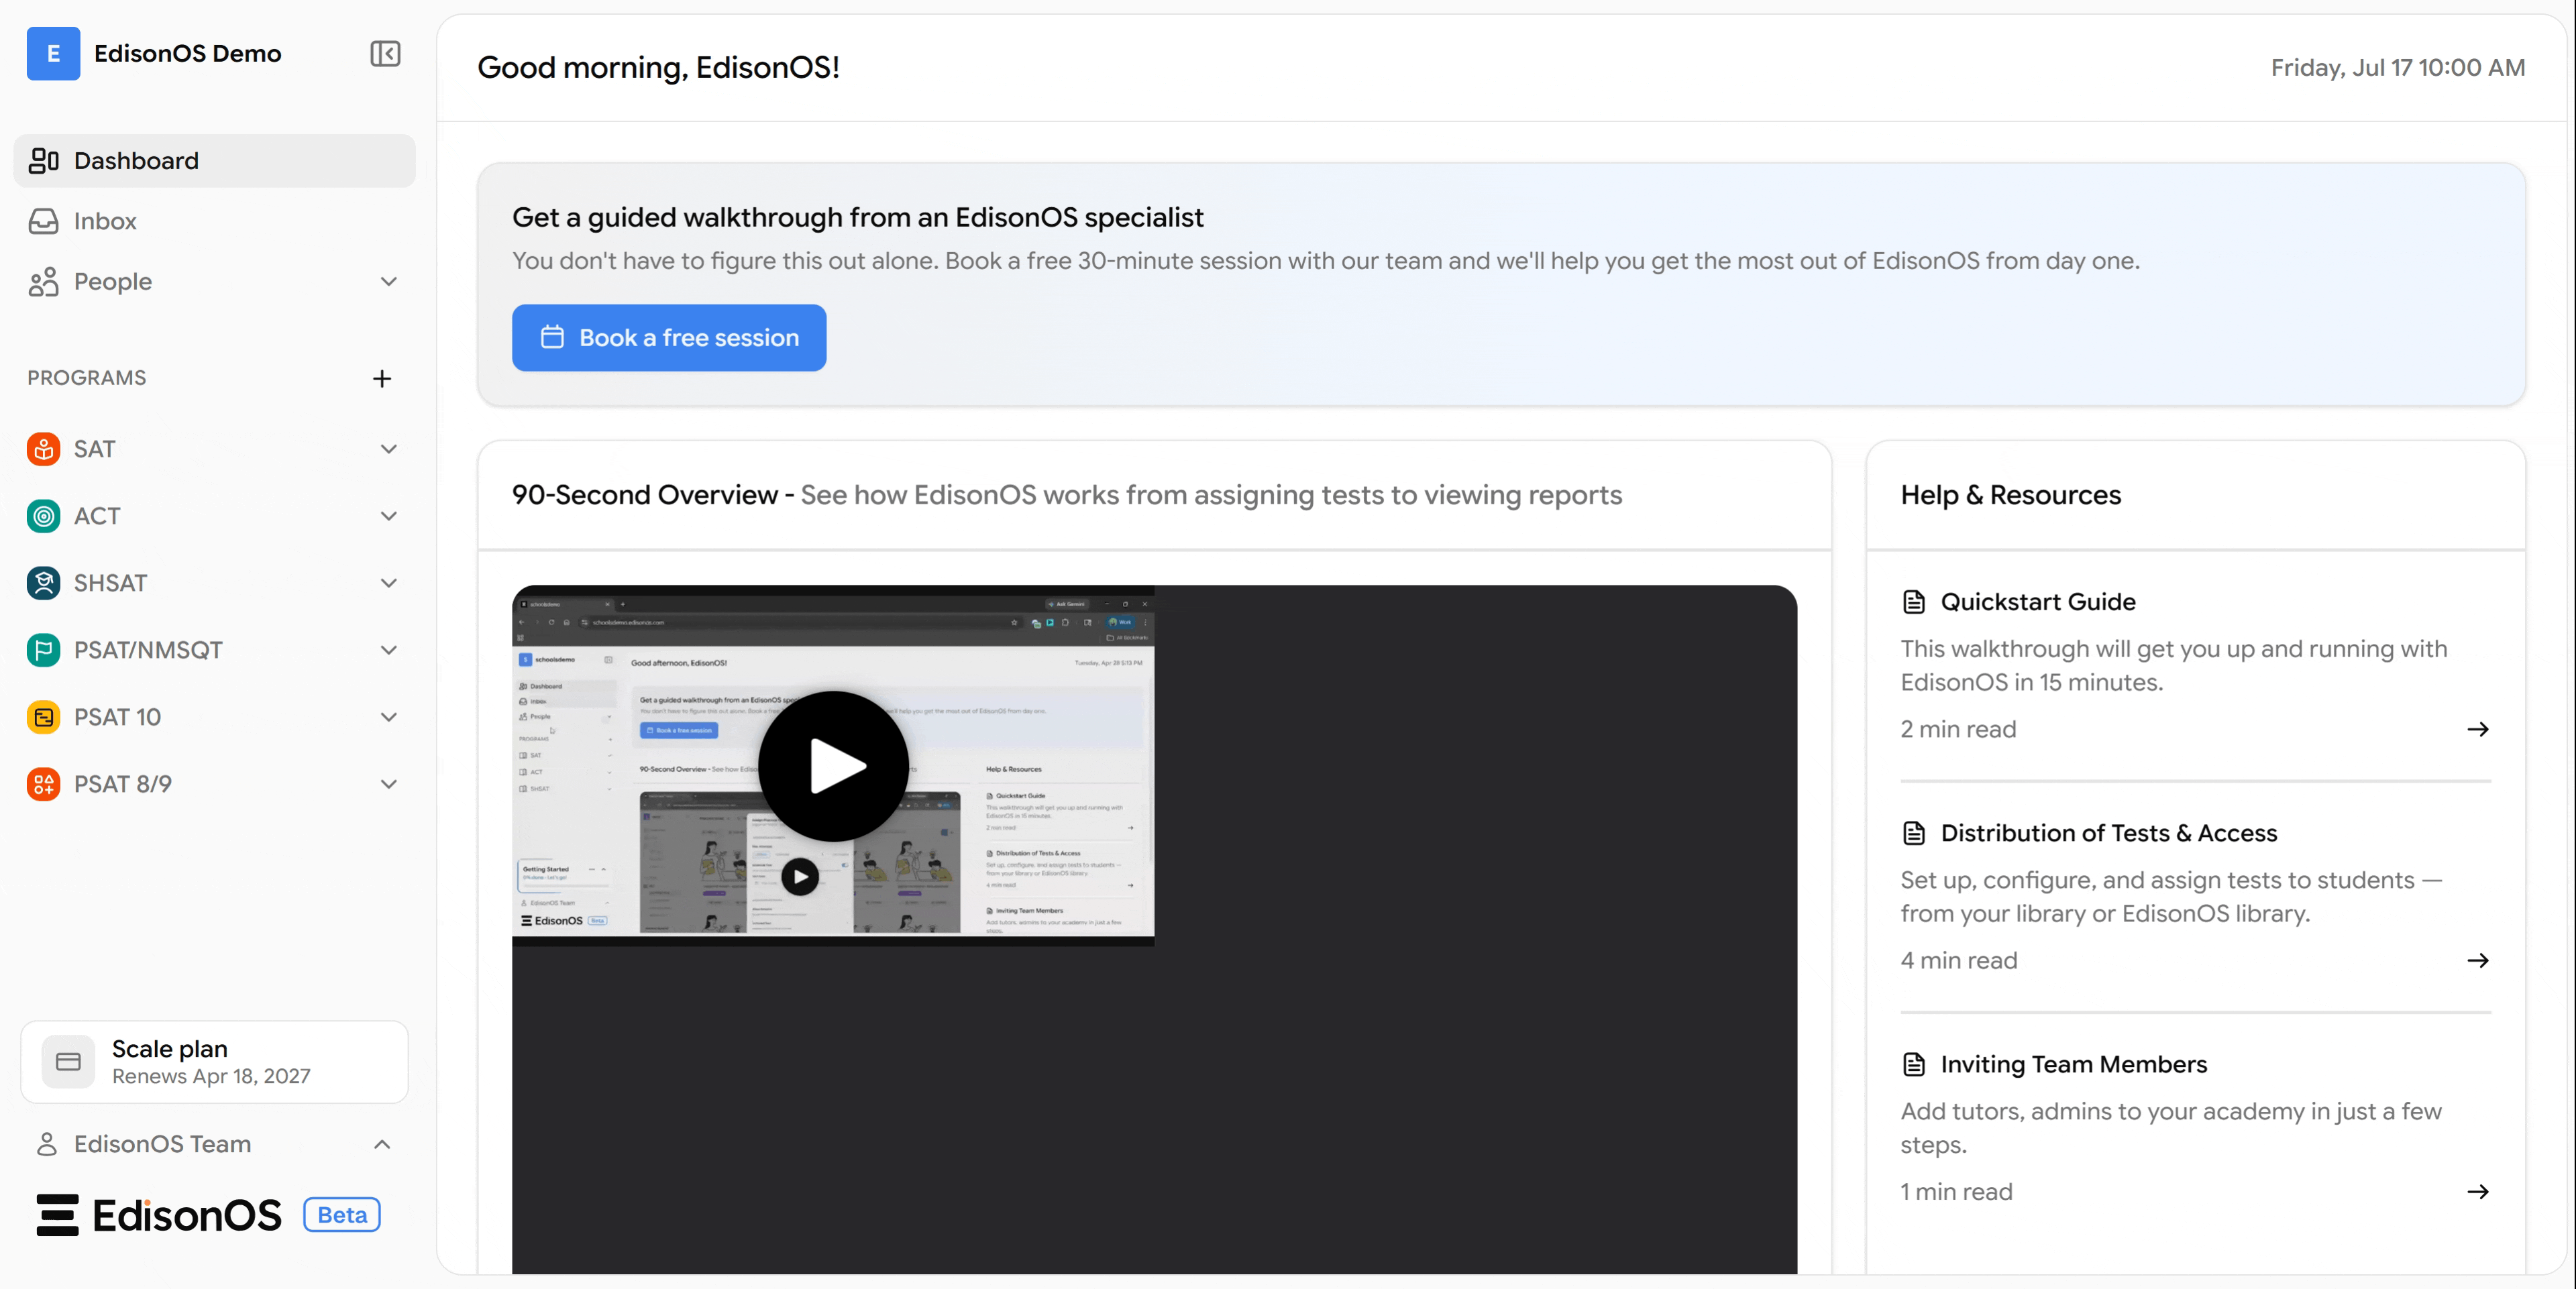The width and height of the screenshot is (2576, 1289).
Task: Collapse the EdisonOS Team chevron
Action: click(382, 1145)
